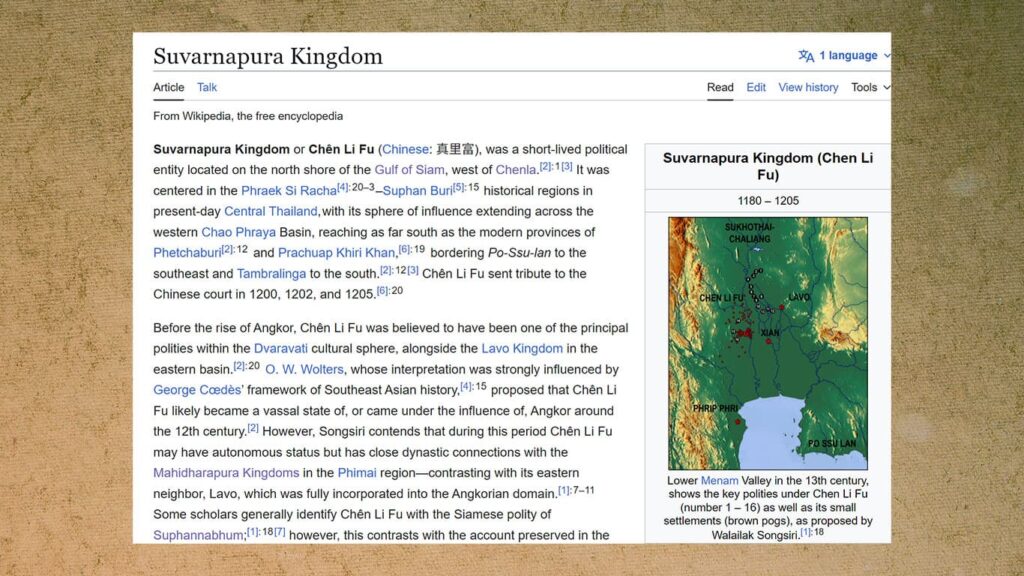Open the Lower Menam Valley map image
Viewport: 1024px width, 576px height.
tap(768, 343)
